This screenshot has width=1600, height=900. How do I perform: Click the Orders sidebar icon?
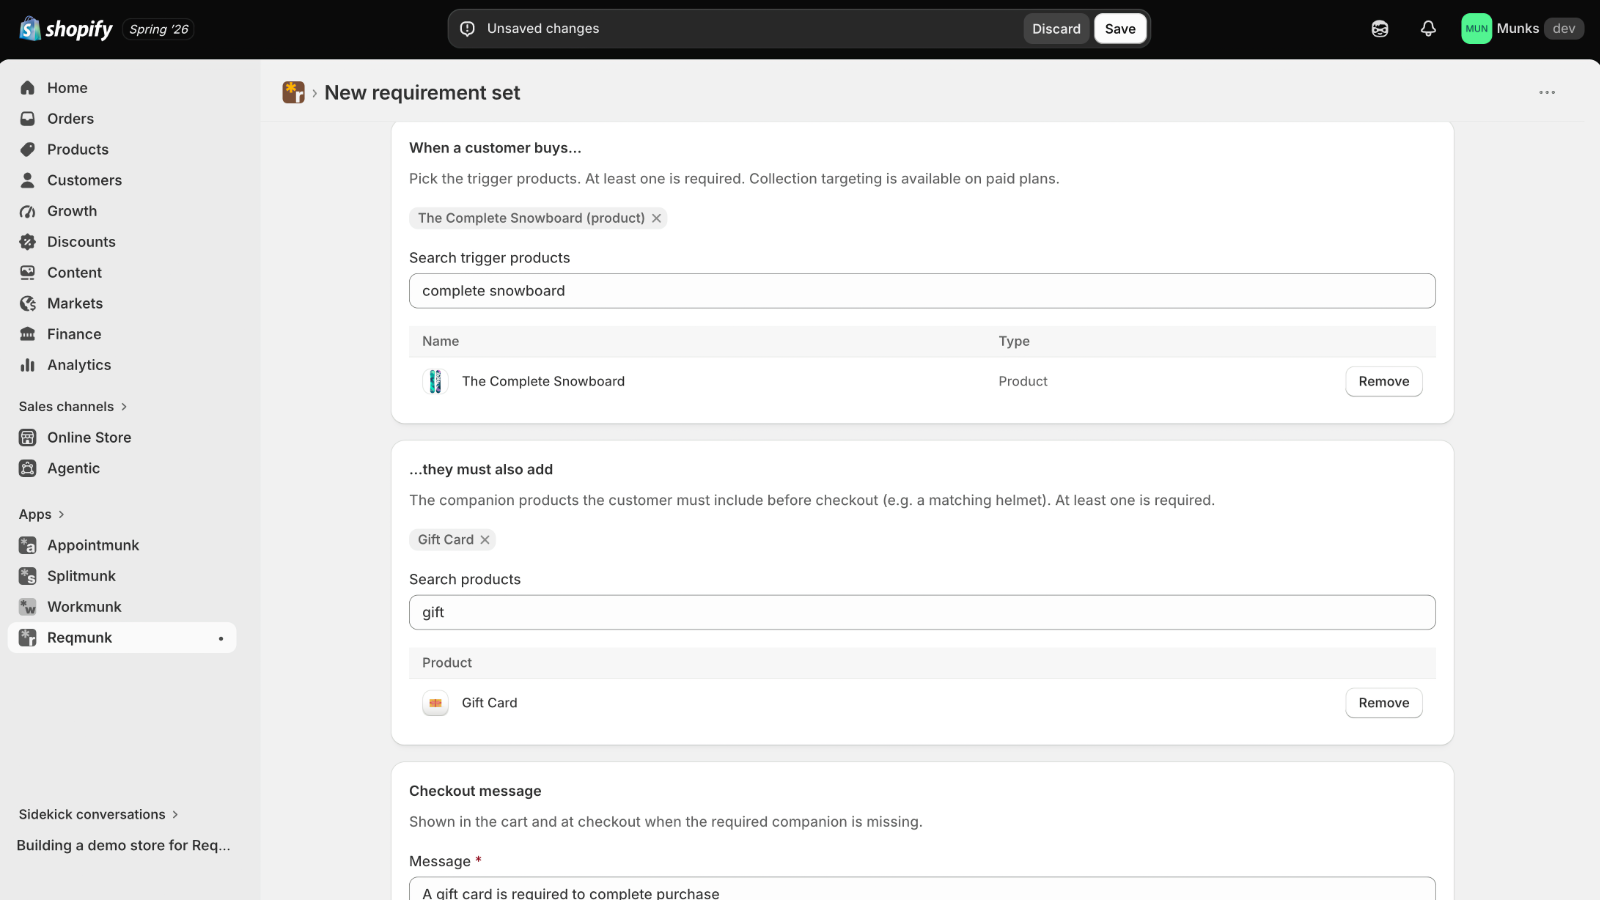[28, 119]
